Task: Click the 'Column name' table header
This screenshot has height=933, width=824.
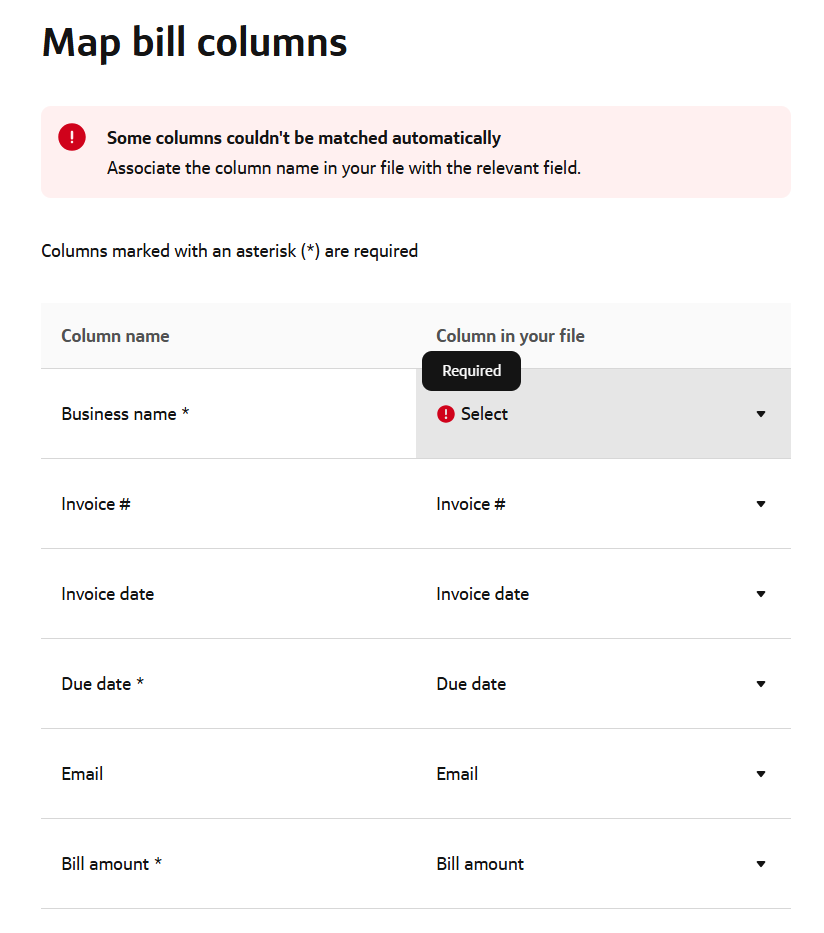Action: tap(115, 336)
